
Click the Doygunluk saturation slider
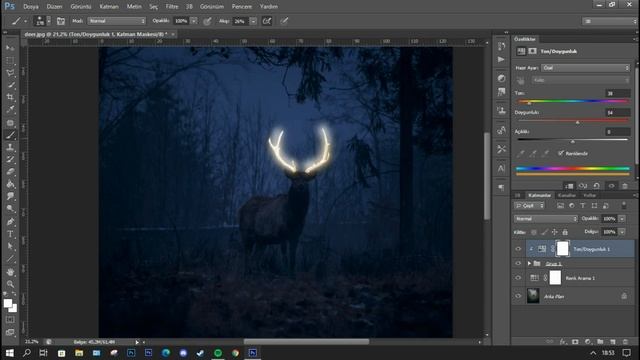pos(573,121)
